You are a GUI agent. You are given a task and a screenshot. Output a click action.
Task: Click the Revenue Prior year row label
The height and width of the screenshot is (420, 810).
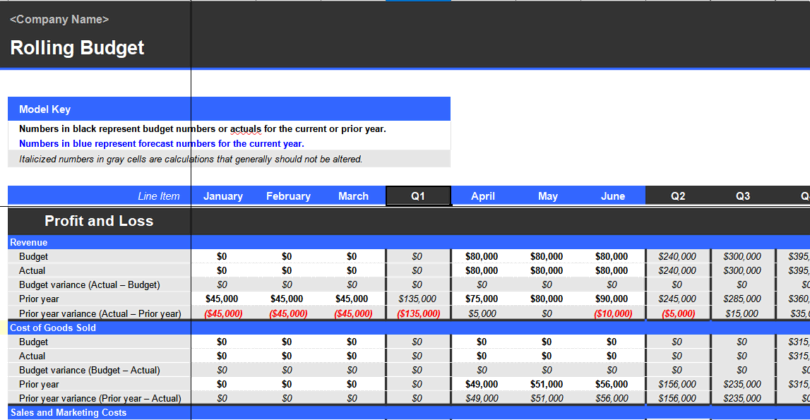click(39, 299)
